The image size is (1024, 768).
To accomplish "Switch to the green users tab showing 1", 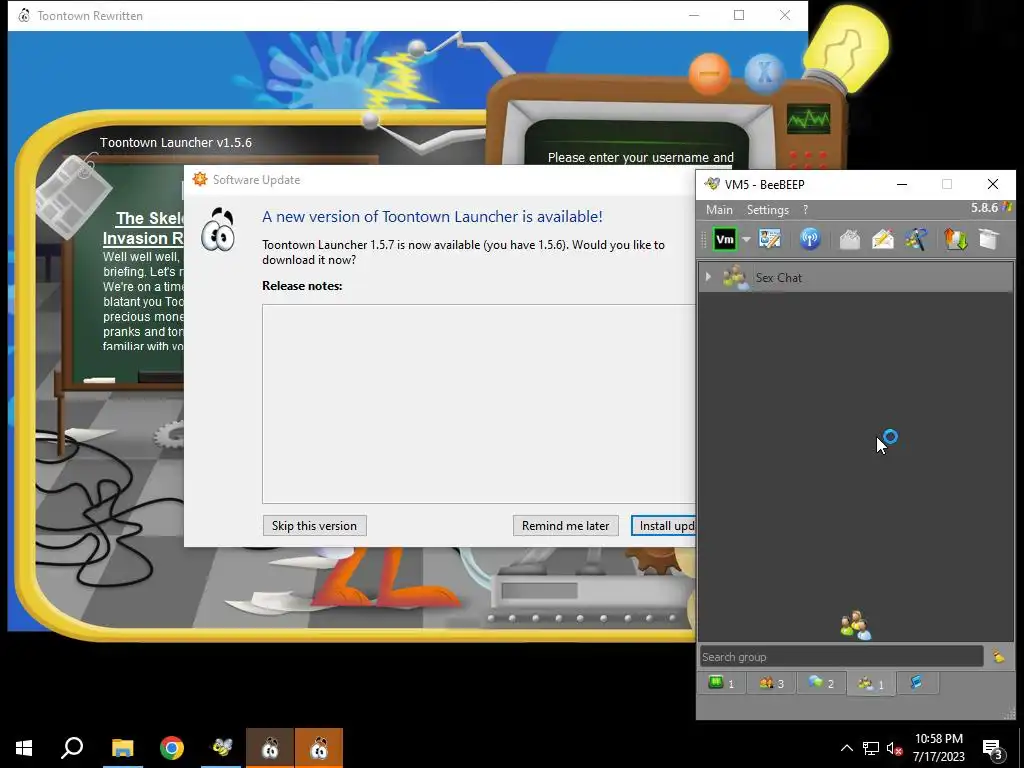I will [722, 683].
